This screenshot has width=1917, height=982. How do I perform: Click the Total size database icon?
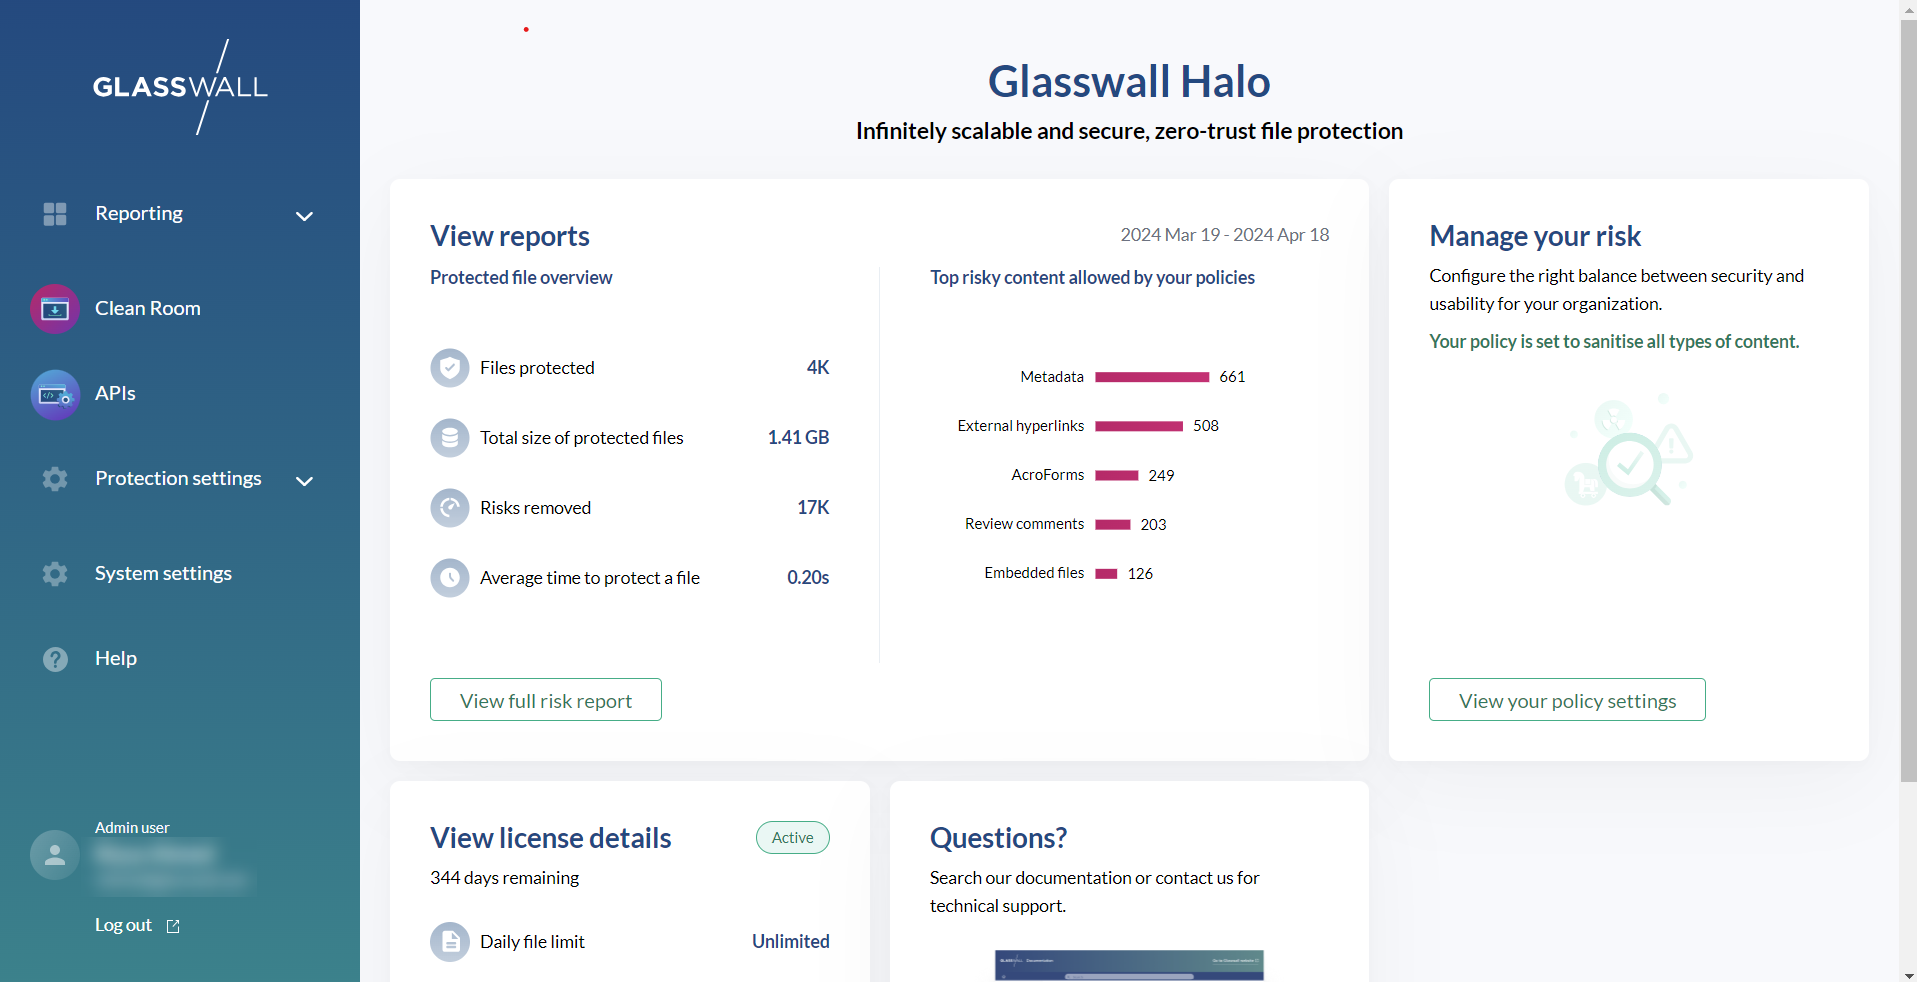450,438
